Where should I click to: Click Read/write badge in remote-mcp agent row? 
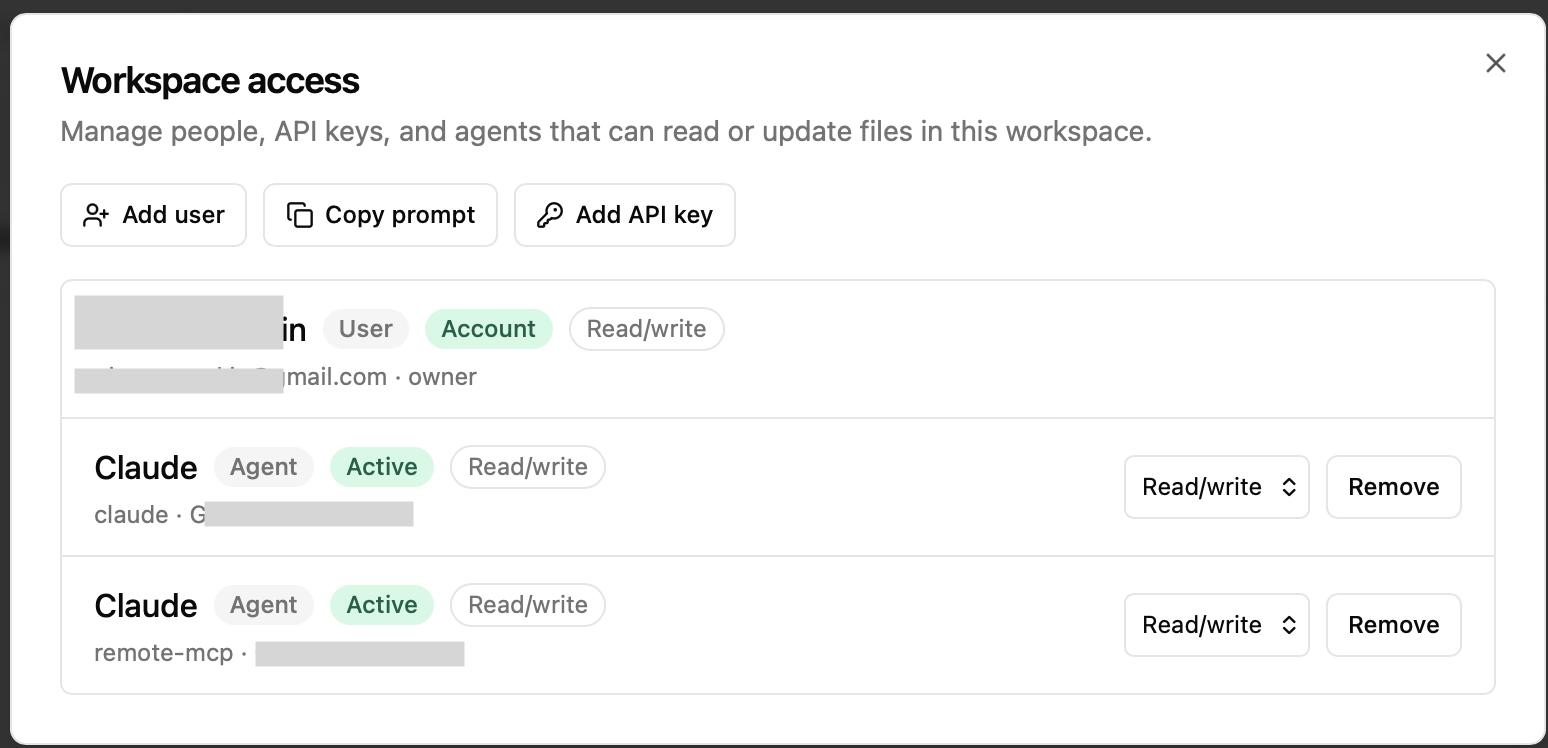coord(527,605)
